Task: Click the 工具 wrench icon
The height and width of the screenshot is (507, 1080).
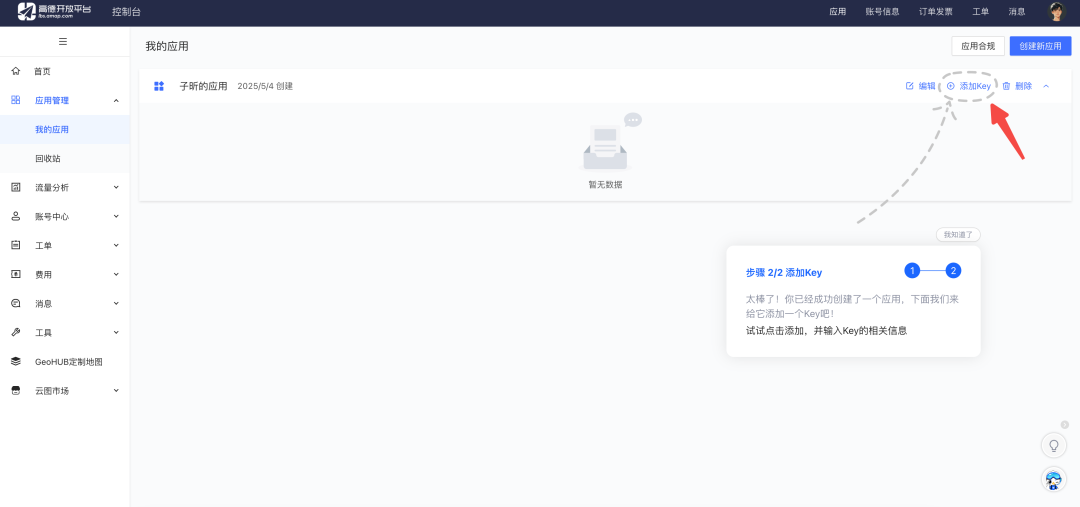Action: [x=16, y=332]
